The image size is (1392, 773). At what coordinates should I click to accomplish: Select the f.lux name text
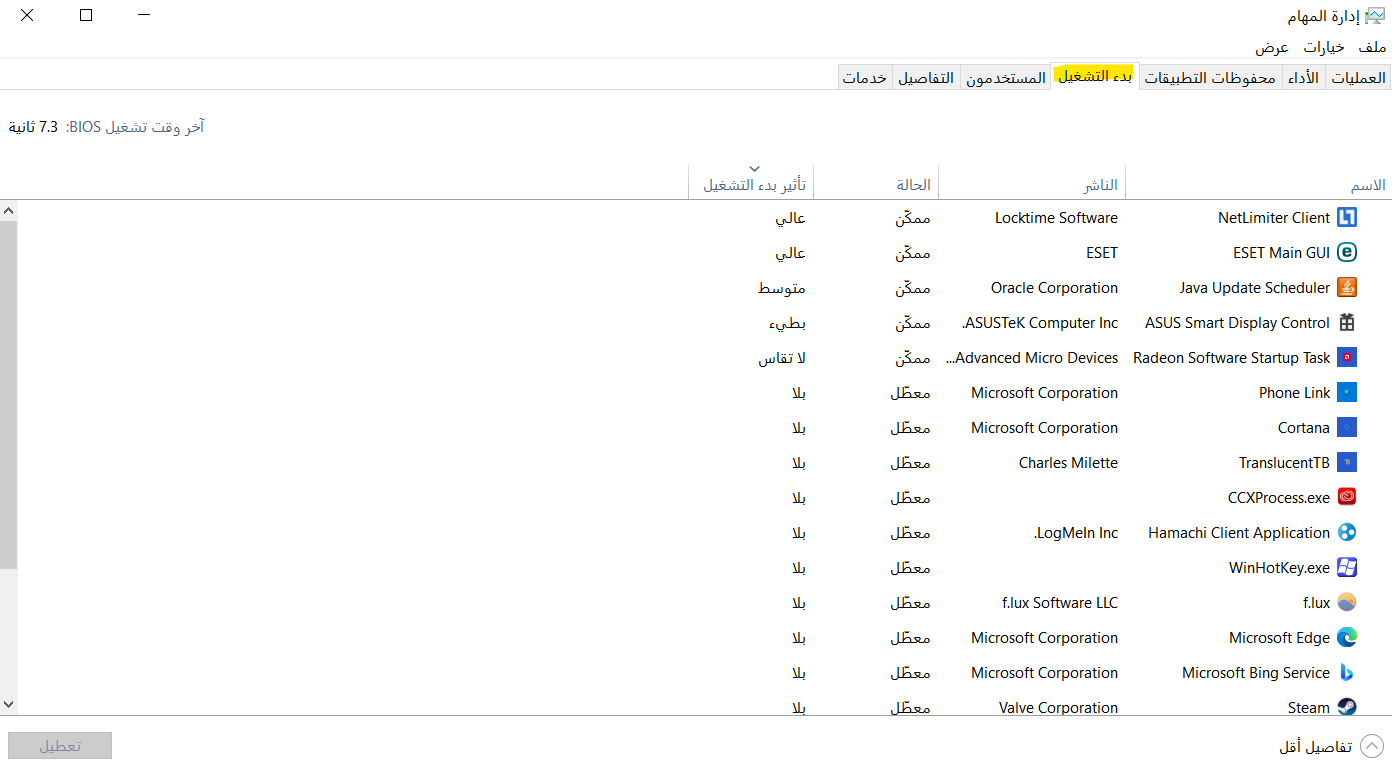pos(1317,603)
